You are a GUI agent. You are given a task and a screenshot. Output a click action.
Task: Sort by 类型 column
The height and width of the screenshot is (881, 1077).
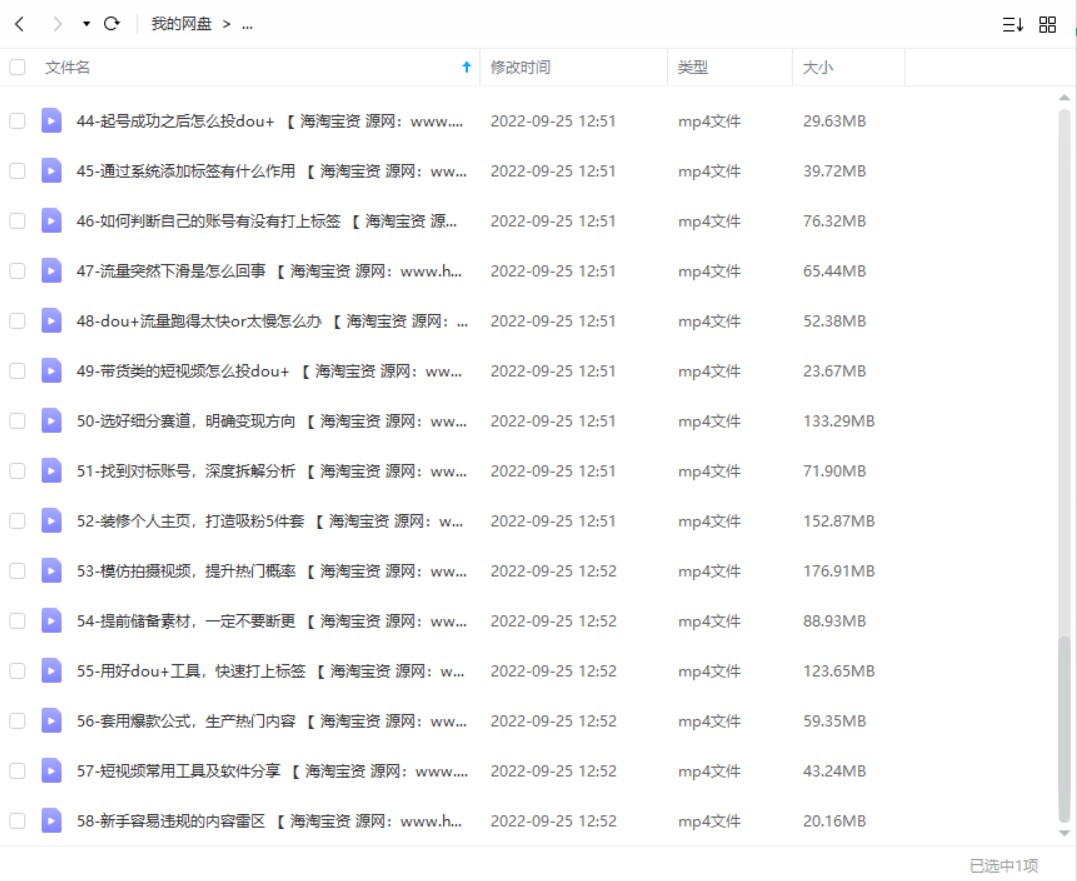692,67
